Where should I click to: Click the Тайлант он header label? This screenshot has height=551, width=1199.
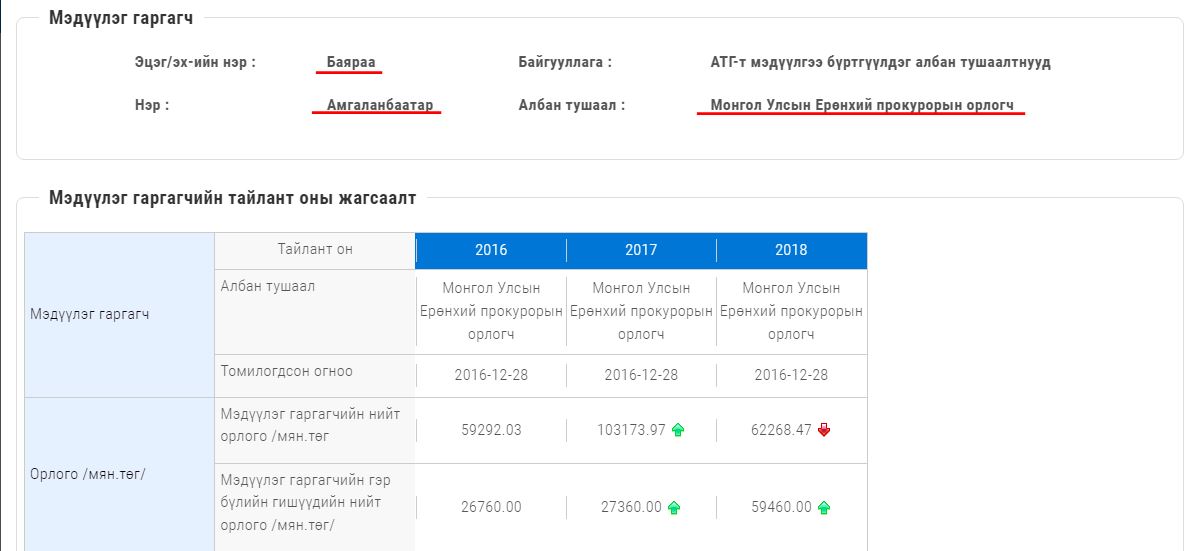click(315, 249)
